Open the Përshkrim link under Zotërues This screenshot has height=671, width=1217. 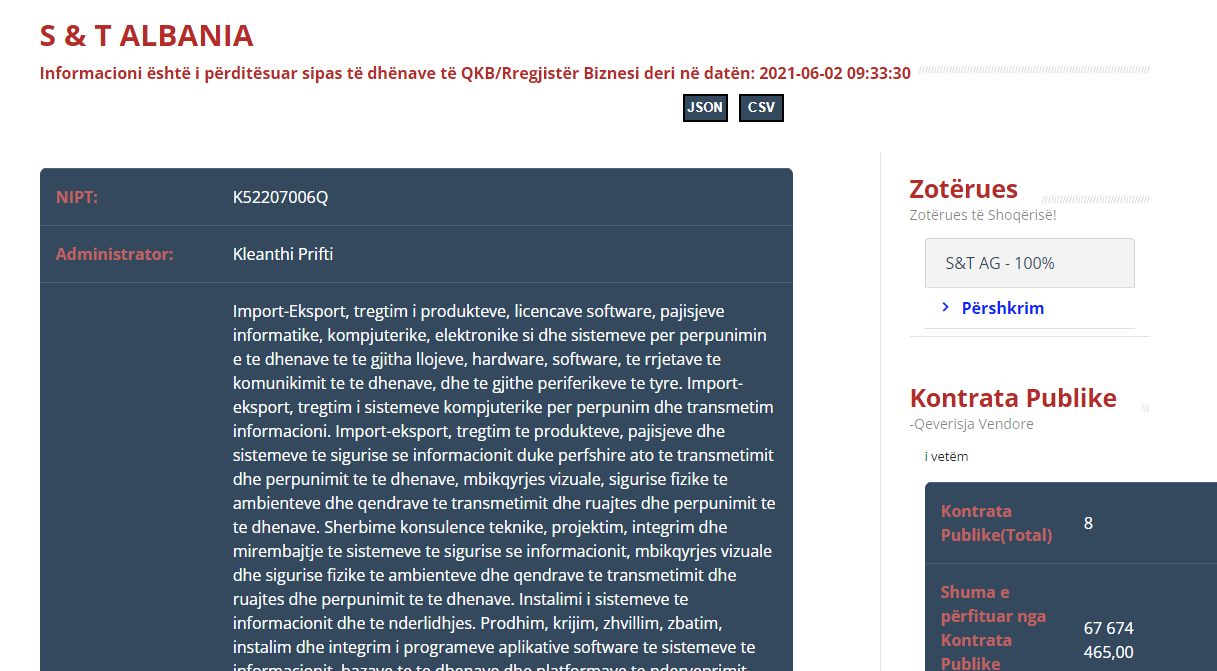click(1002, 308)
